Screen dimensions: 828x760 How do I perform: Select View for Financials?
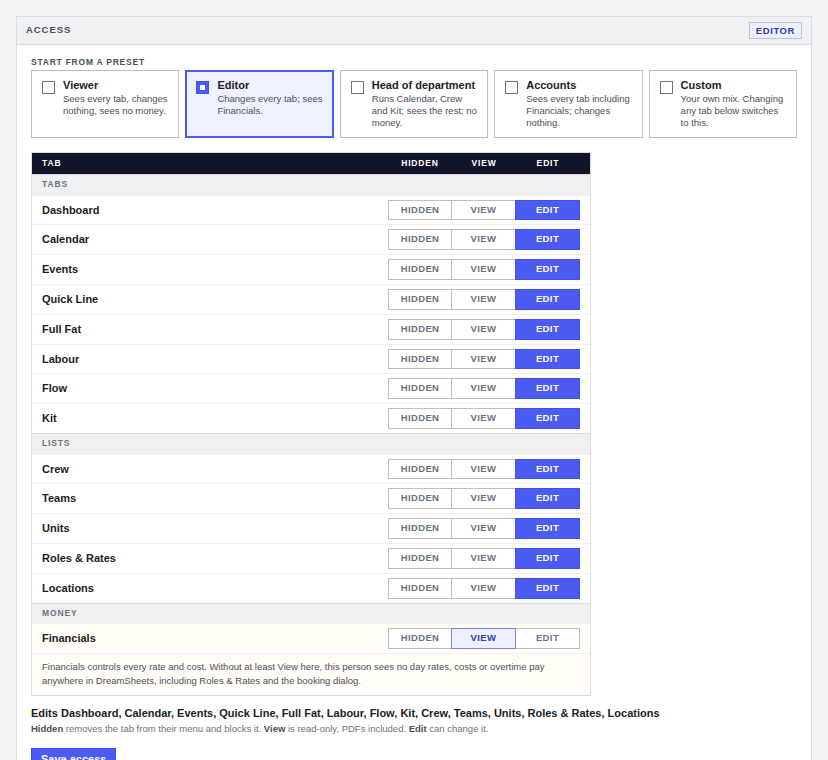pos(483,639)
